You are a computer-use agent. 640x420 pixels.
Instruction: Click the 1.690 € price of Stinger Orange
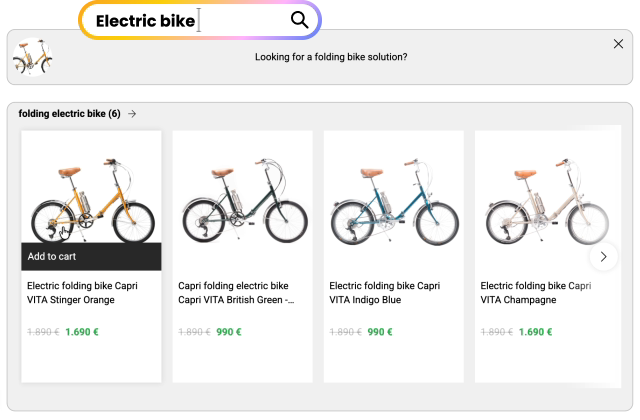(82, 332)
